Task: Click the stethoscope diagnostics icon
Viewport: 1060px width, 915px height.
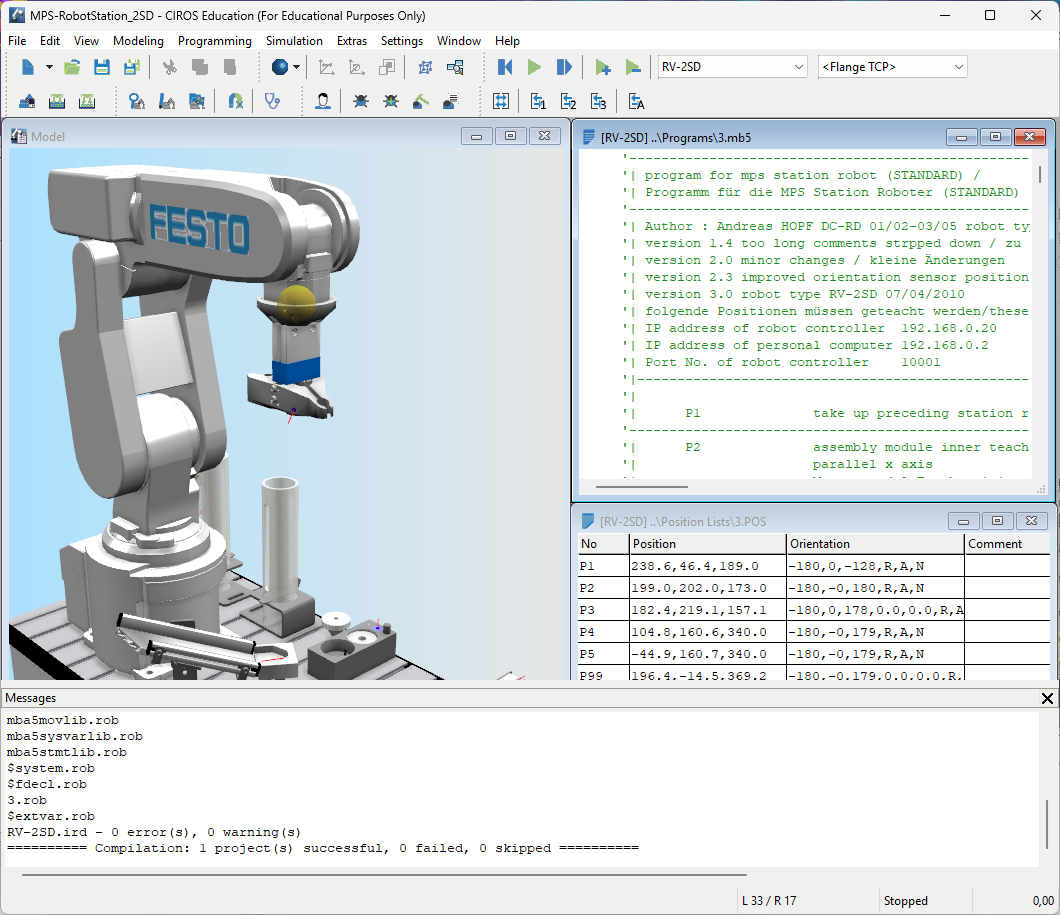Action: [272, 101]
